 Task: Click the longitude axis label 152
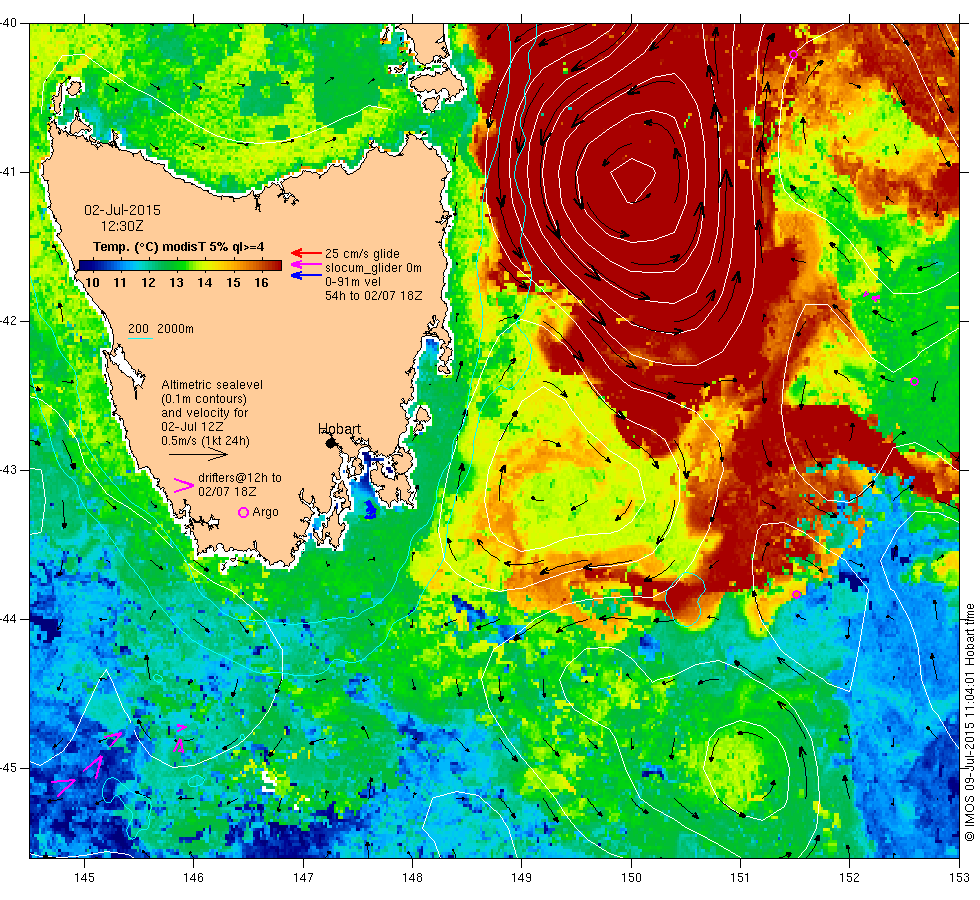tap(849, 878)
